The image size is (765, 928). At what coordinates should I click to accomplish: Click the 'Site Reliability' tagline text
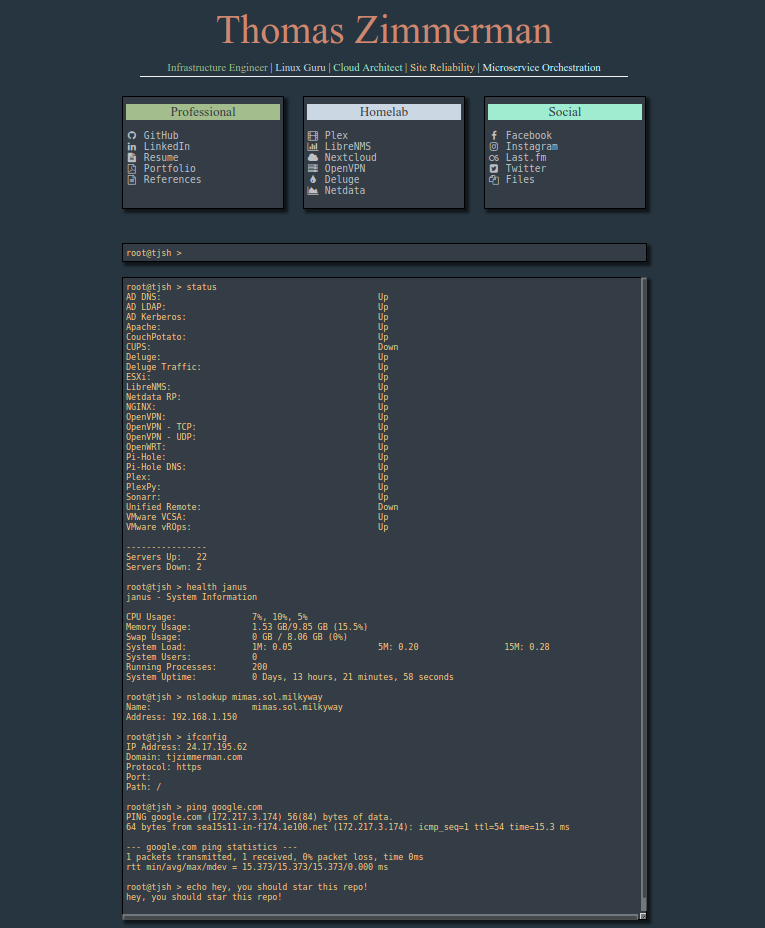pyautogui.click(x=443, y=67)
